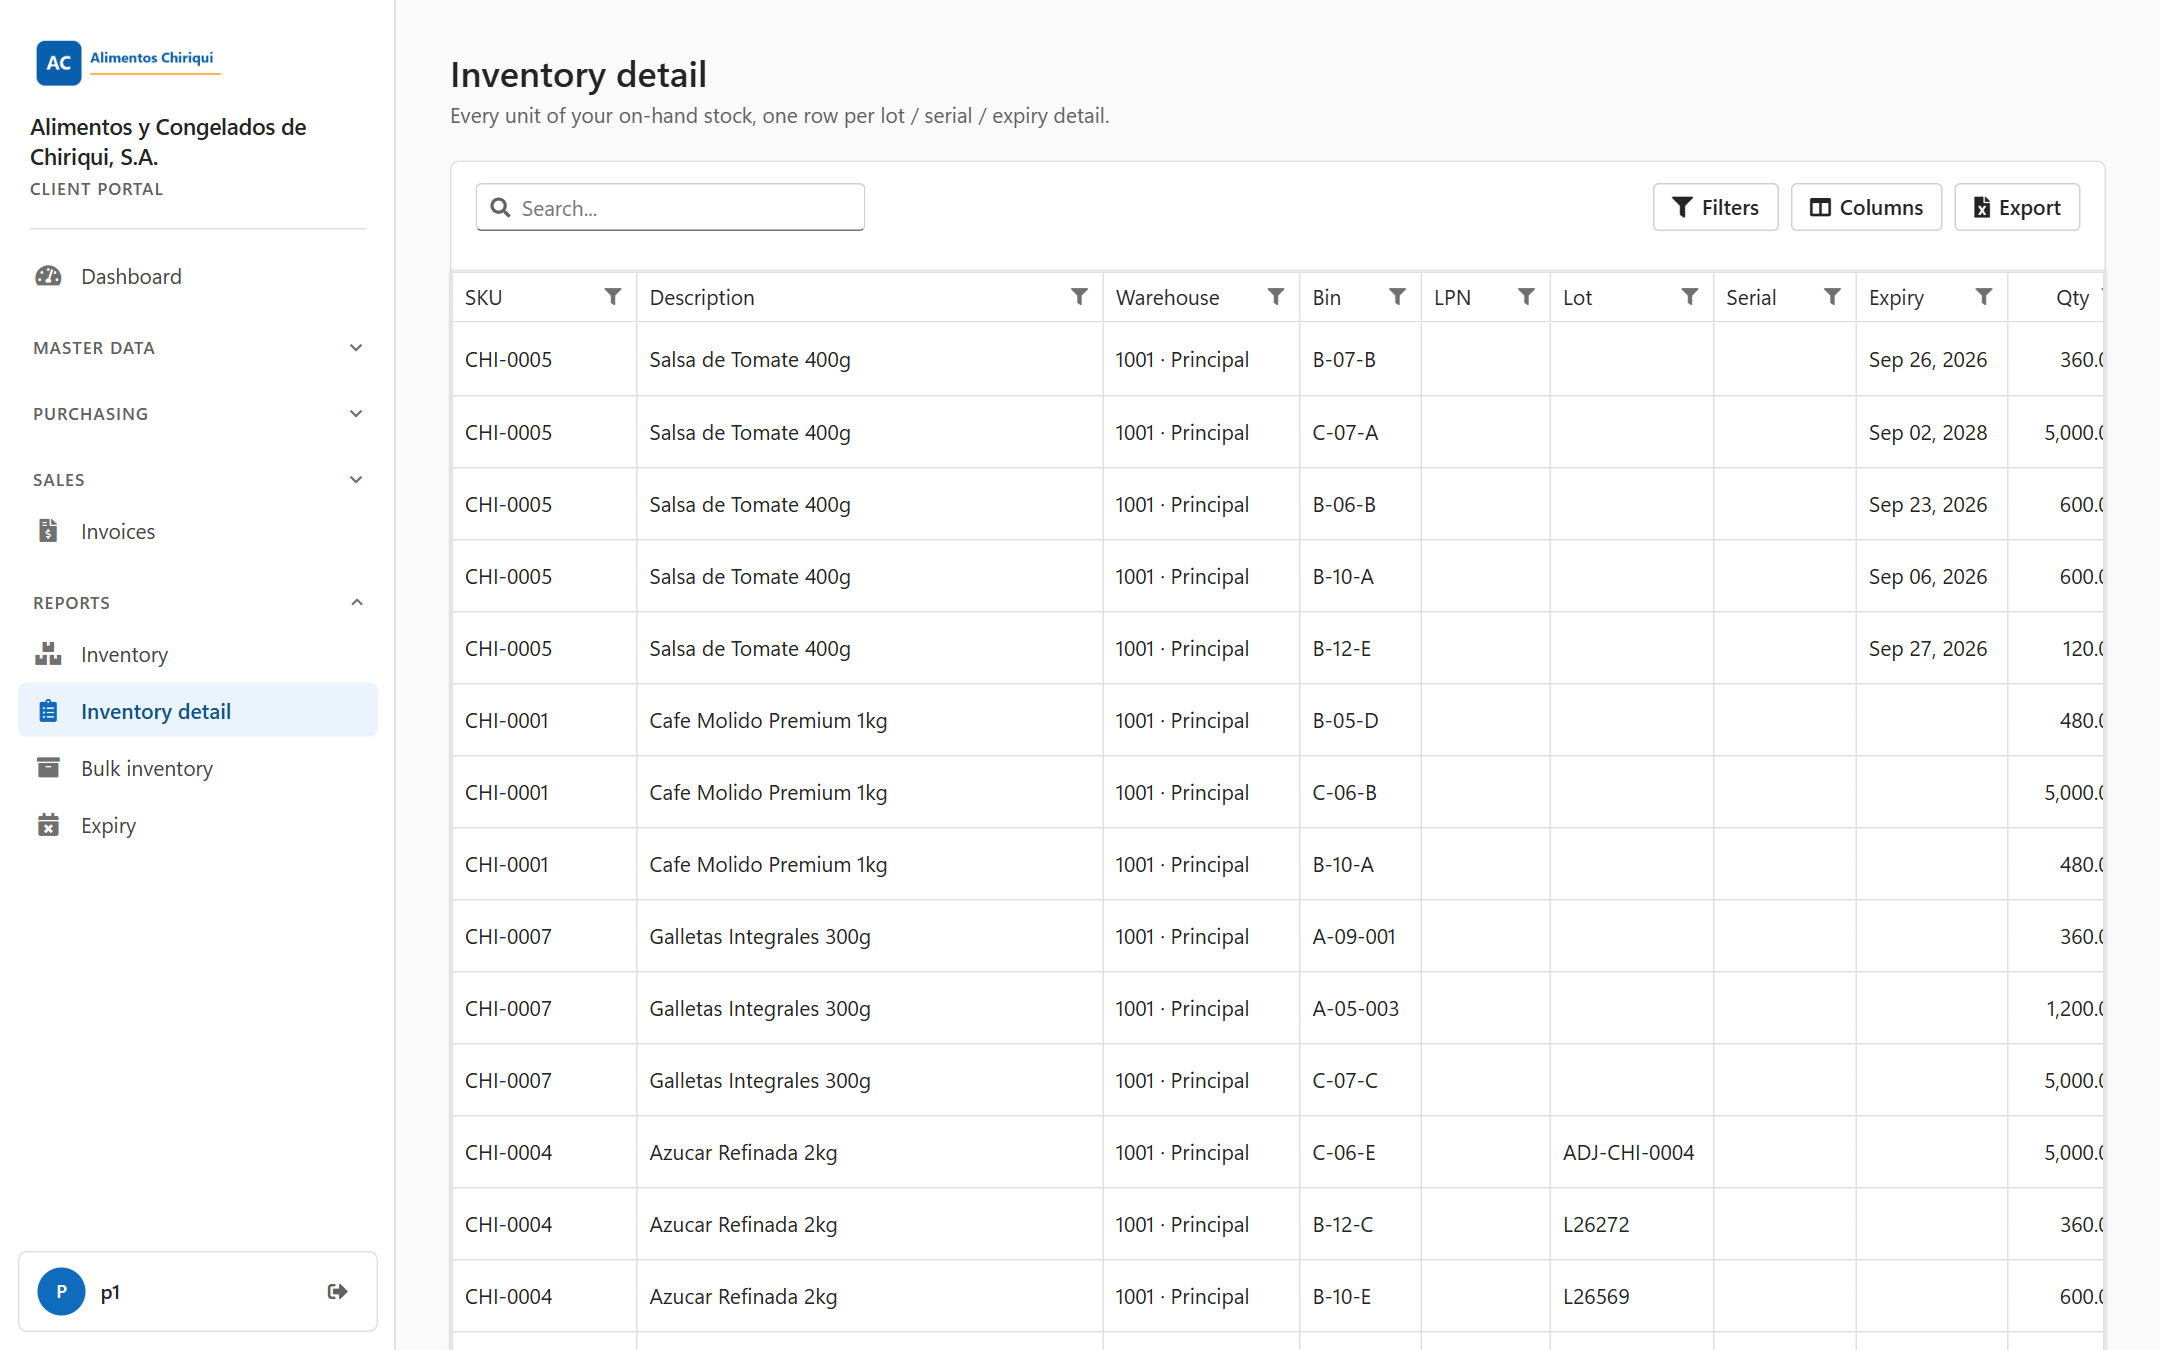Image resolution: width=2160 pixels, height=1350 pixels.
Task: Expand the Master Data section
Action: (198, 348)
